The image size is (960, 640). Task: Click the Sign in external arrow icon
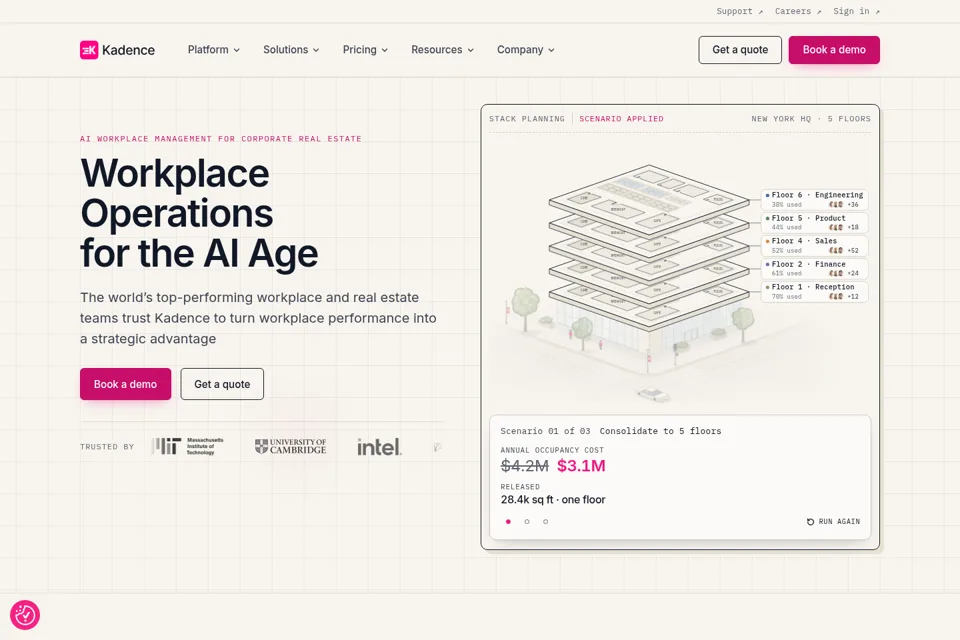point(877,12)
